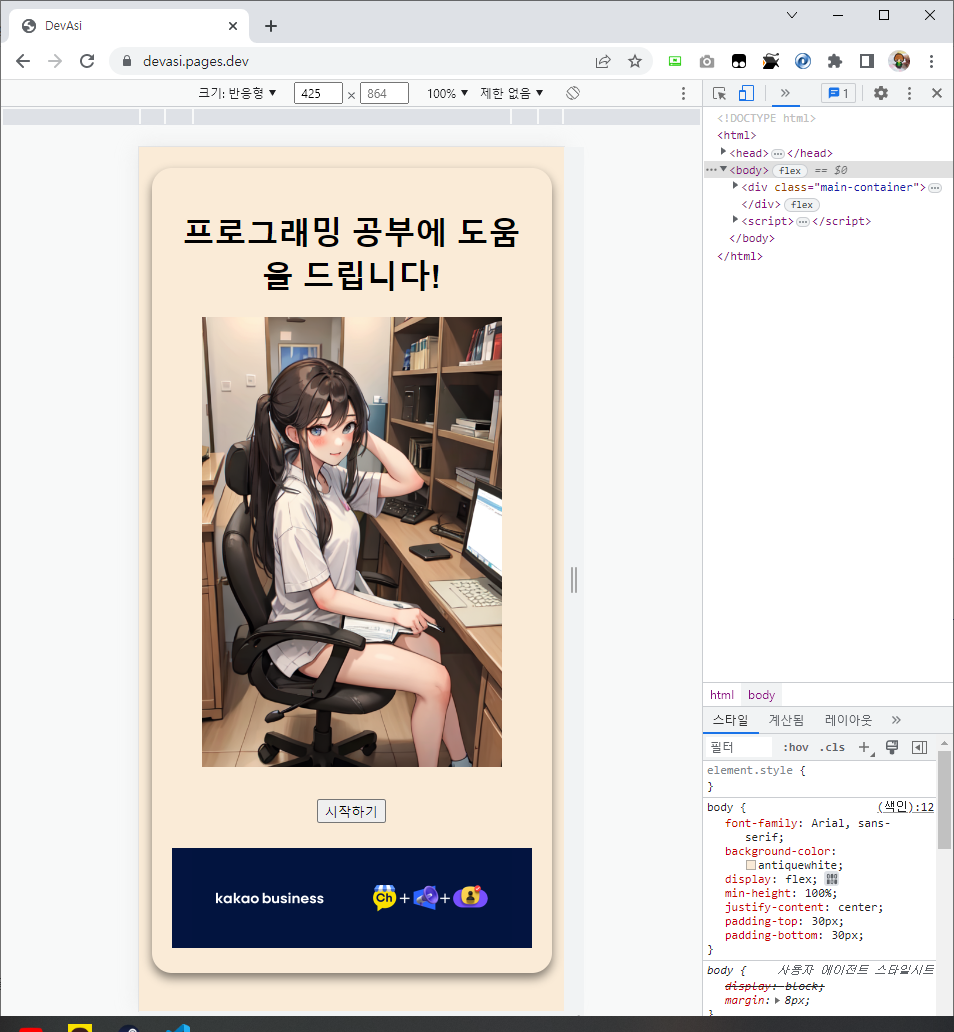
Task: Add a new style rule
Action: 864,747
